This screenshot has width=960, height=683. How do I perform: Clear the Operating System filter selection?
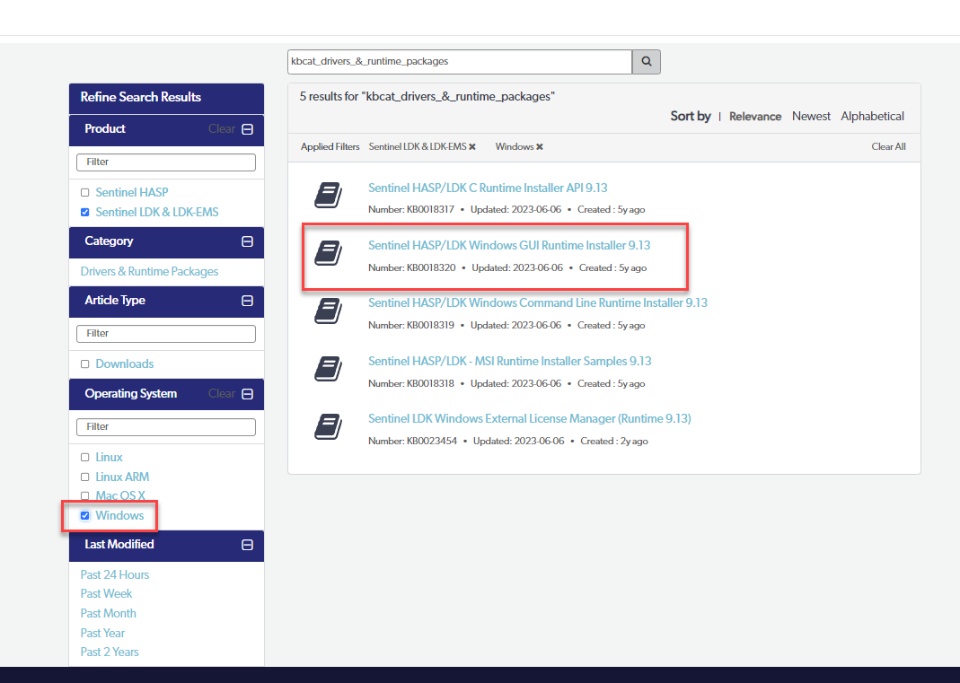click(222, 394)
